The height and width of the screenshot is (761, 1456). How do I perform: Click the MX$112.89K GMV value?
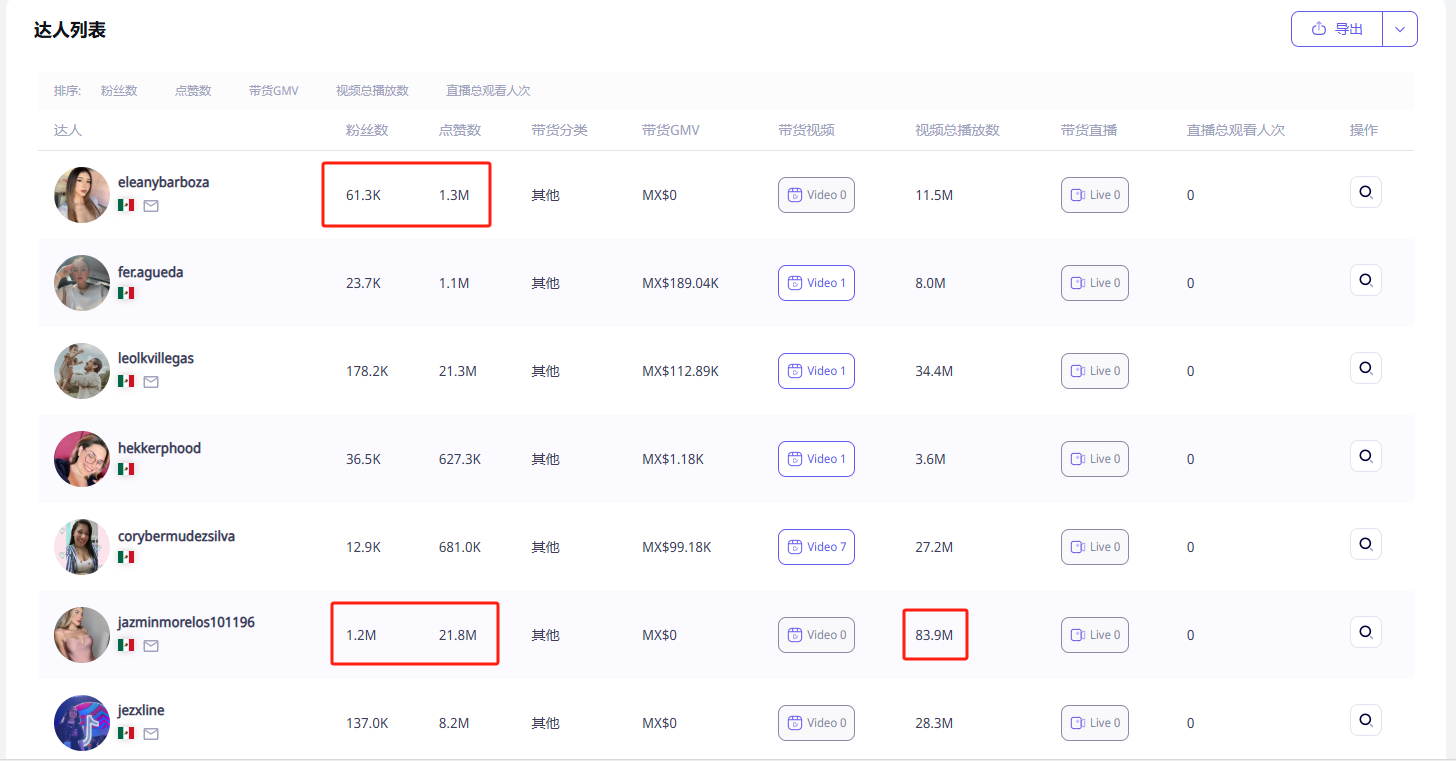[680, 371]
